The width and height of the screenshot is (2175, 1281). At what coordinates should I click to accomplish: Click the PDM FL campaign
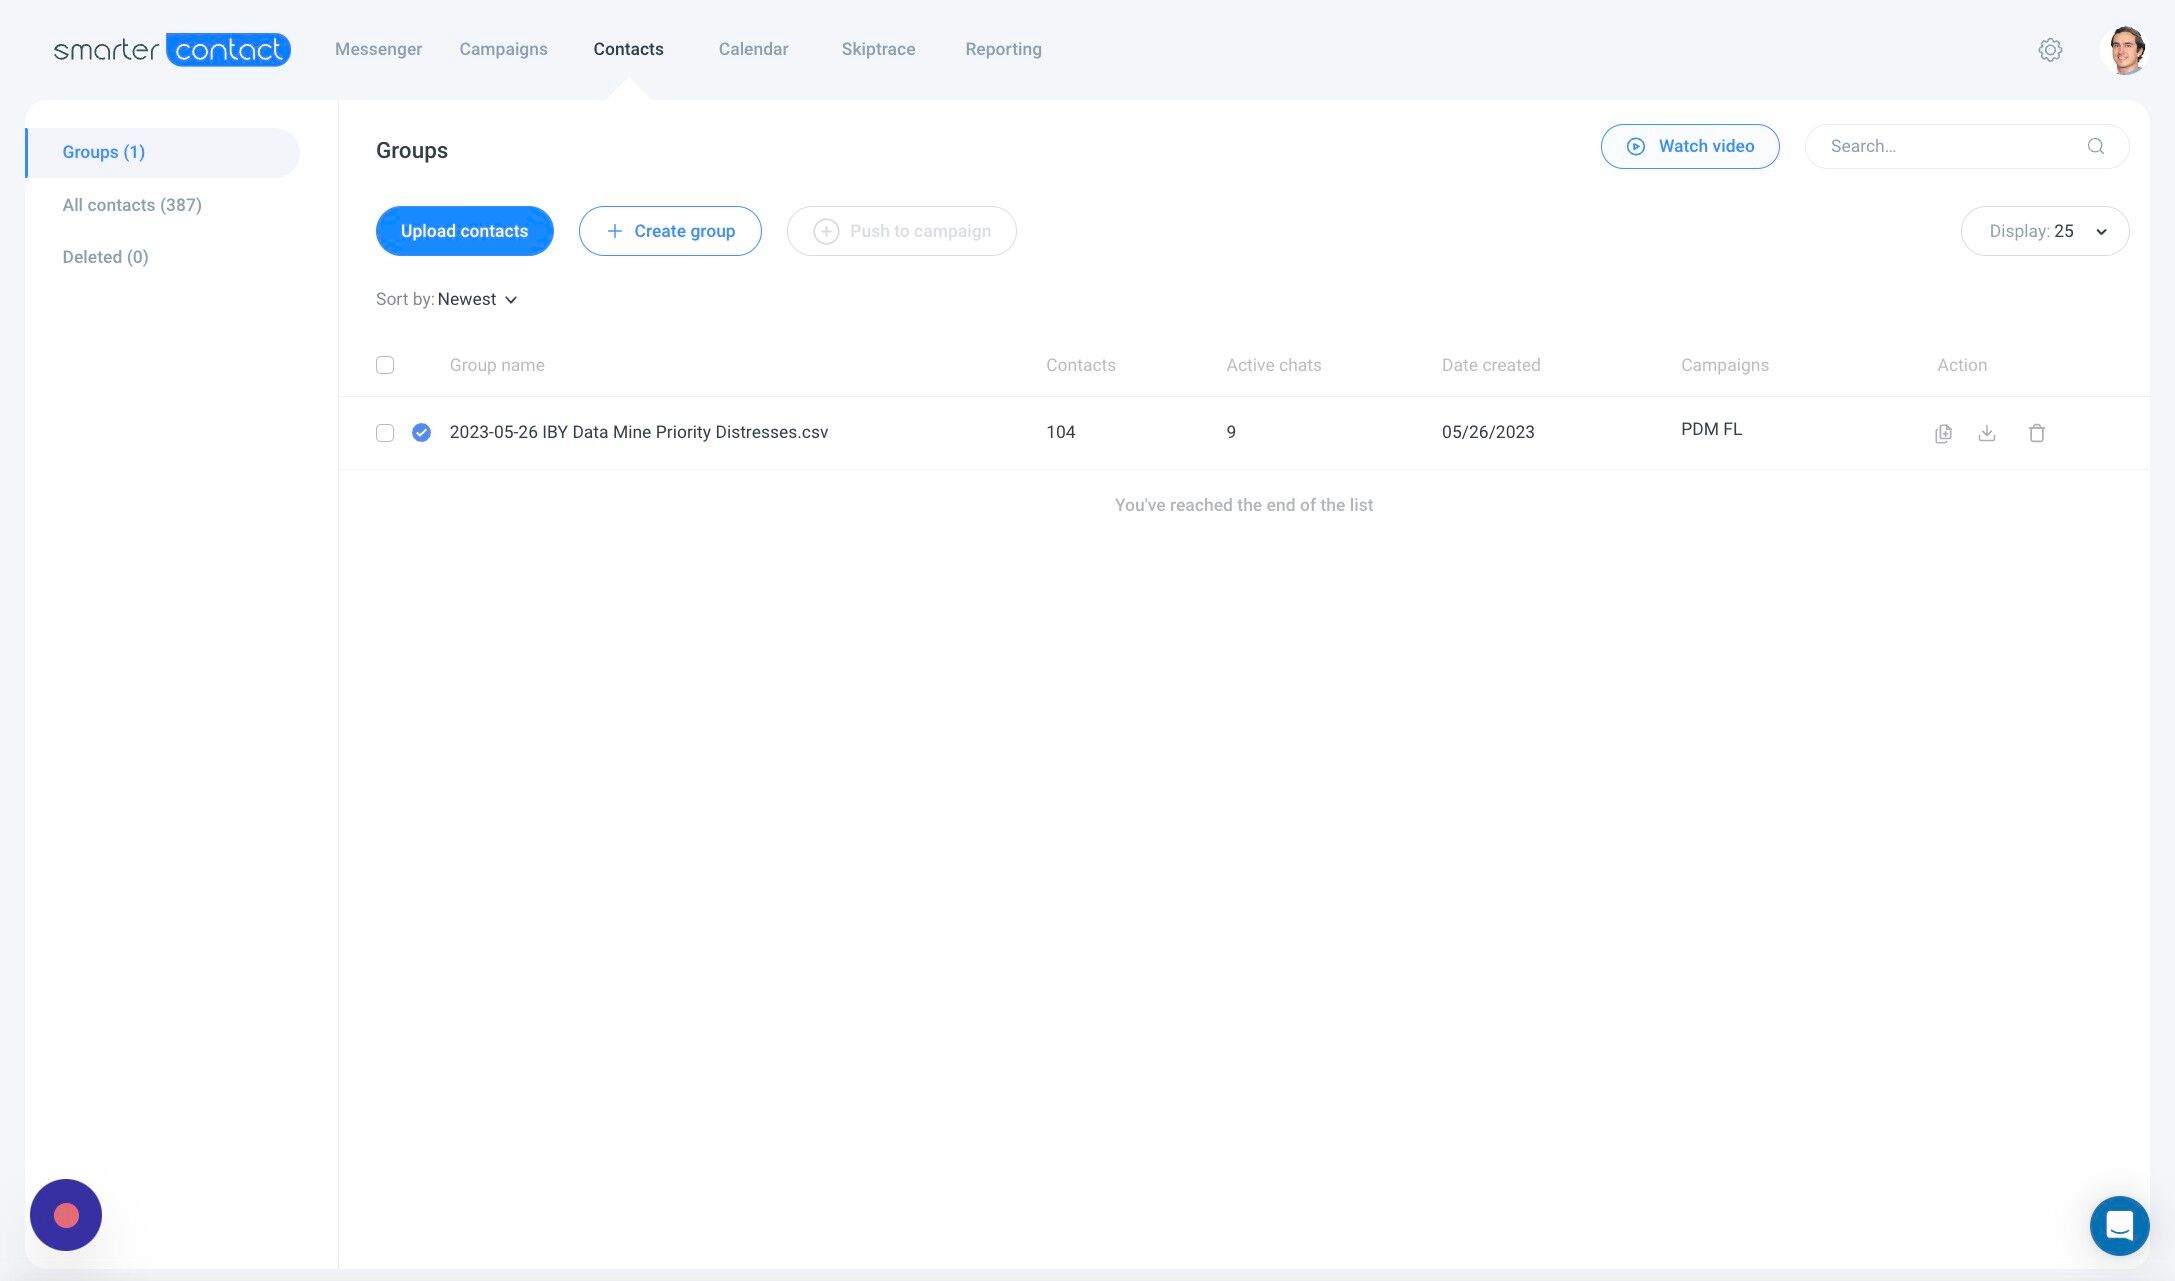[1711, 429]
